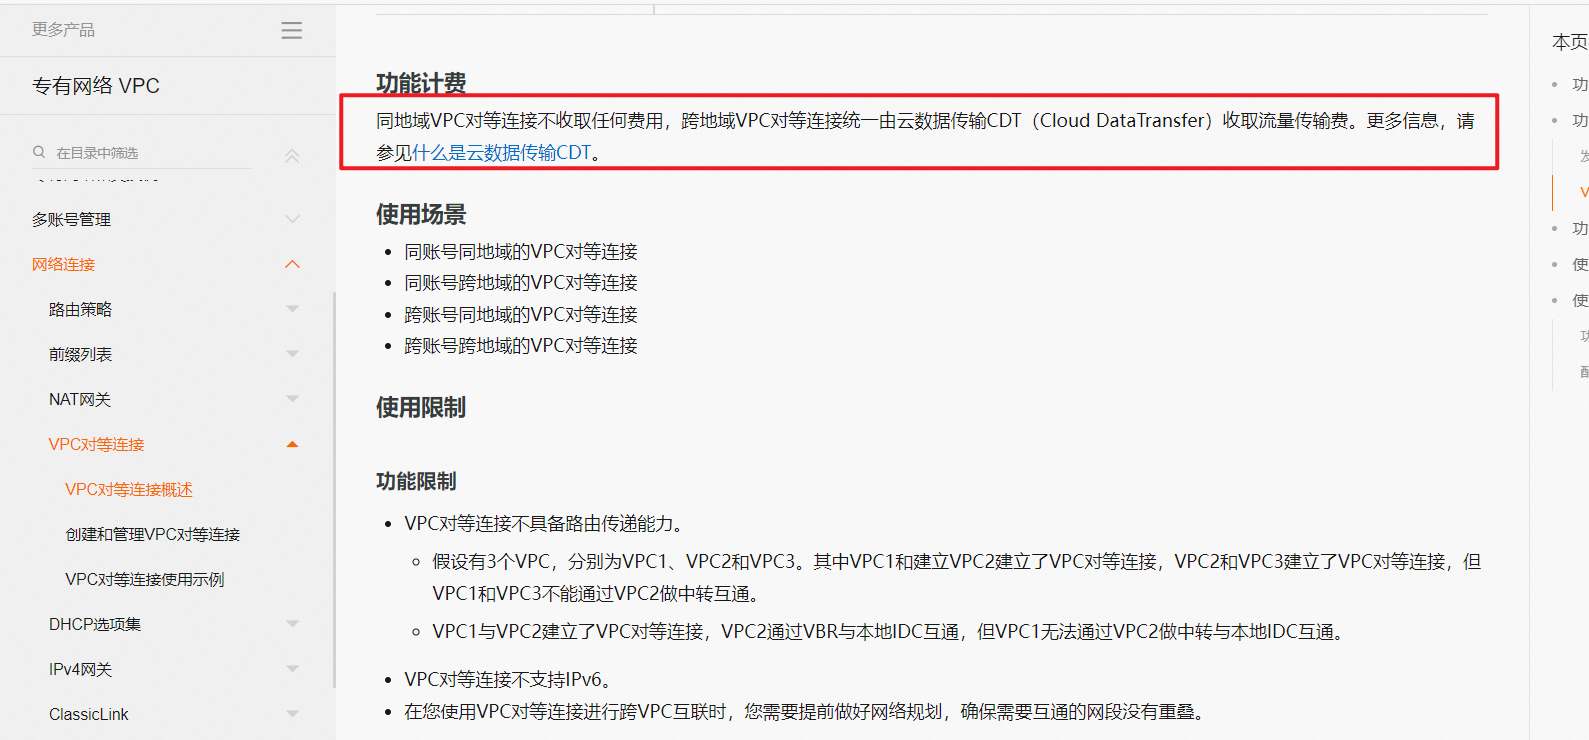The image size is (1589, 740).
Task: Go to the 专有网络 VPC product title
Action: [x=96, y=86]
